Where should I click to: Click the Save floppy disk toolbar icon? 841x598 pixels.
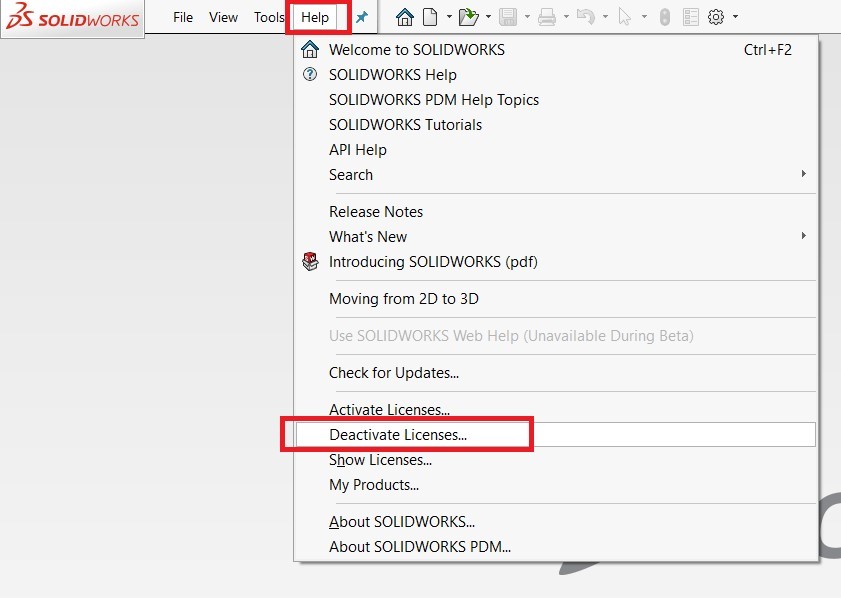[508, 17]
